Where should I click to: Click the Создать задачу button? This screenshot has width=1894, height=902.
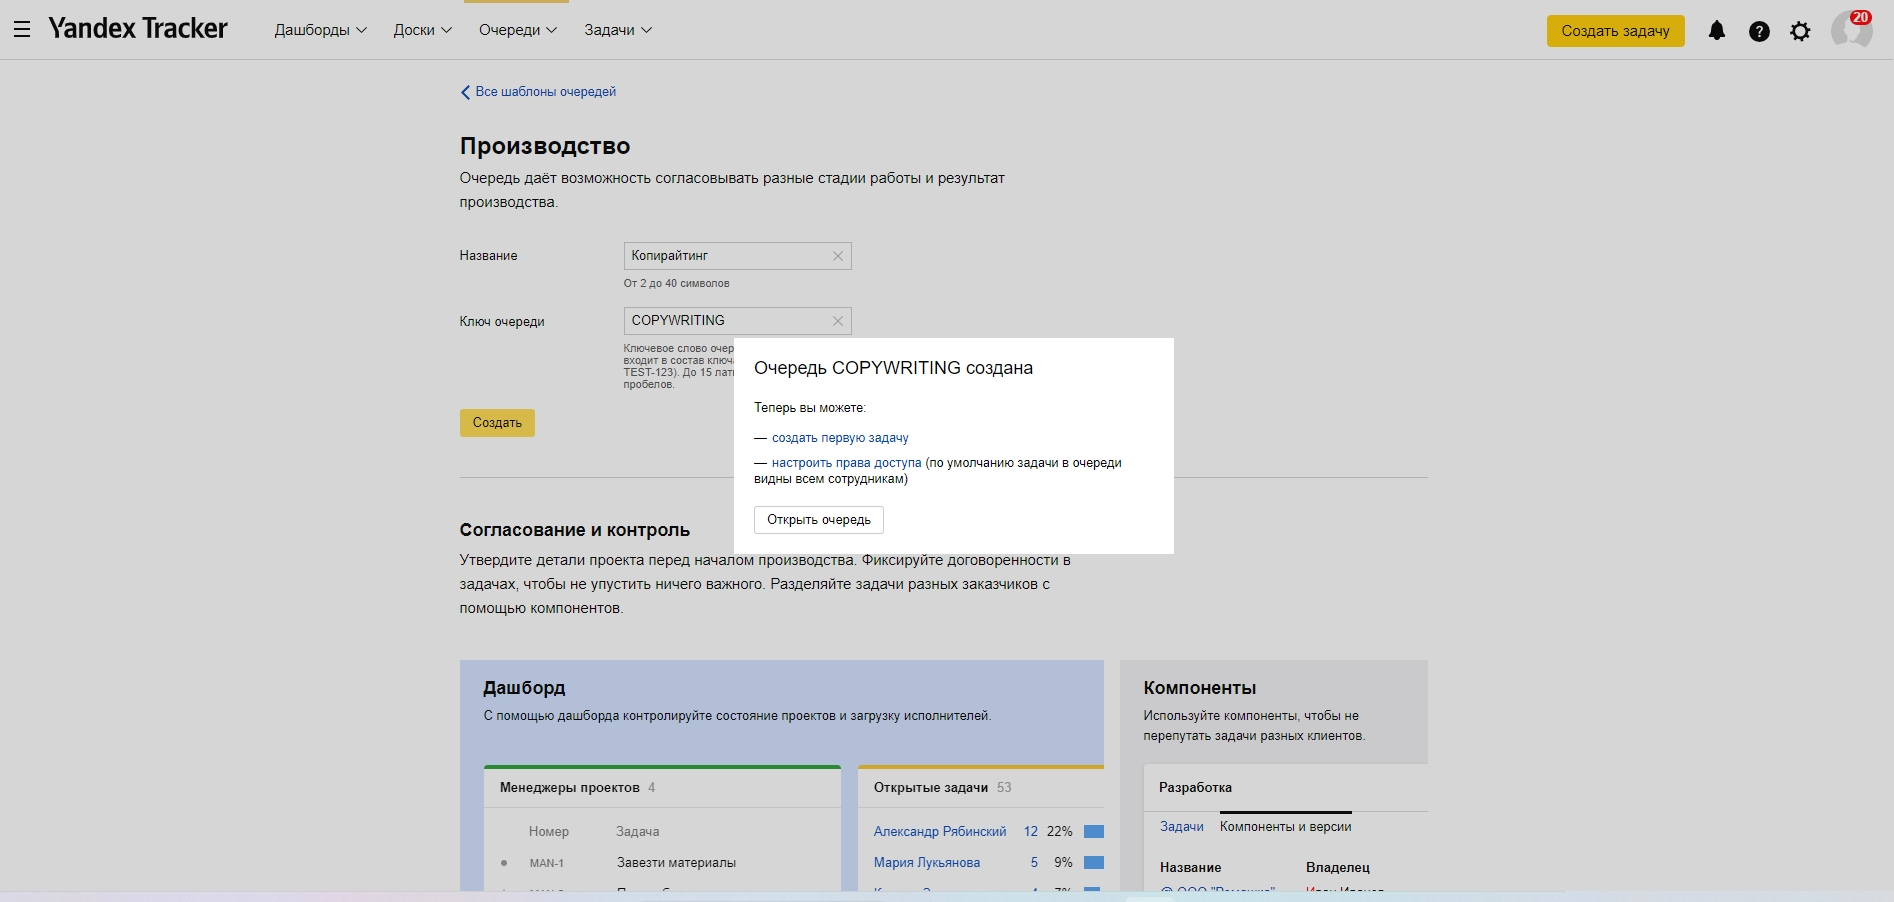click(x=1615, y=31)
